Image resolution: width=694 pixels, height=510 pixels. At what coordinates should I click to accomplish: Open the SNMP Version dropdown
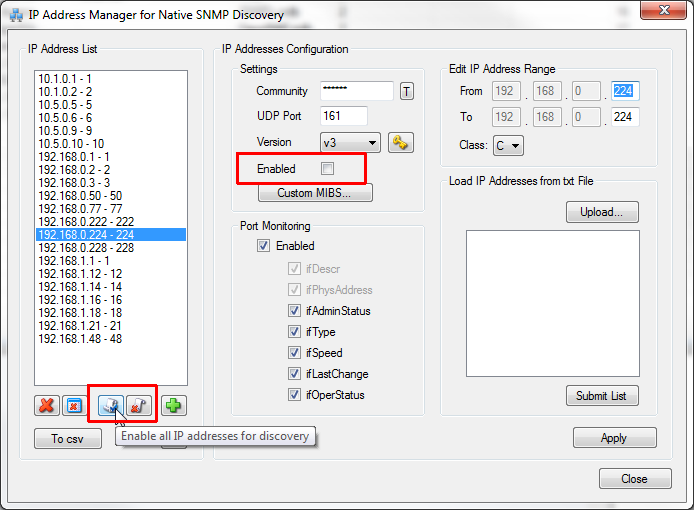(350, 142)
